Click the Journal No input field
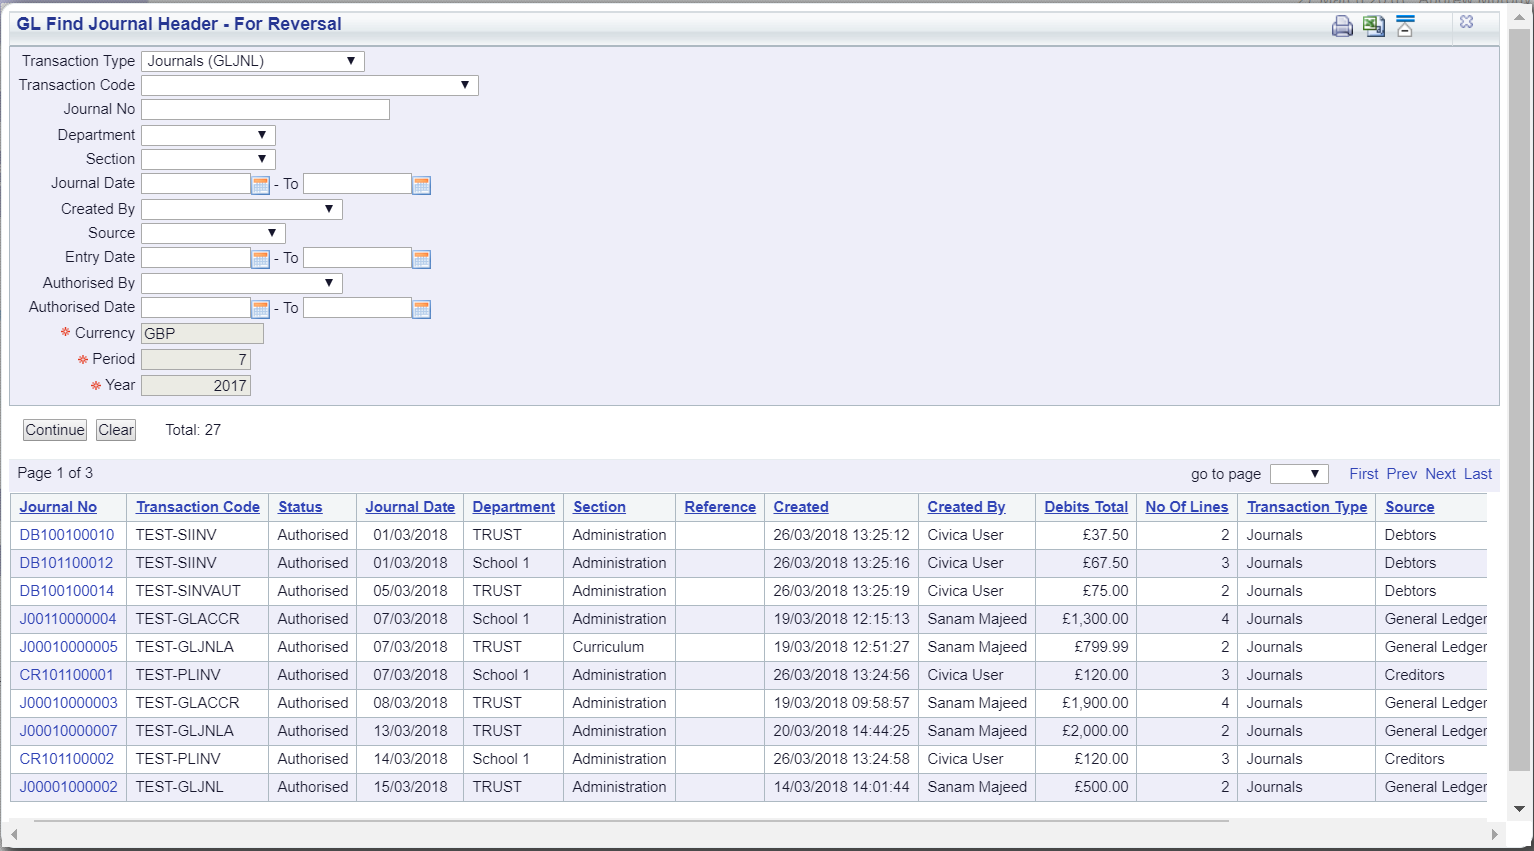The width and height of the screenshot is (1534, 851). click(x=265, y=109)
